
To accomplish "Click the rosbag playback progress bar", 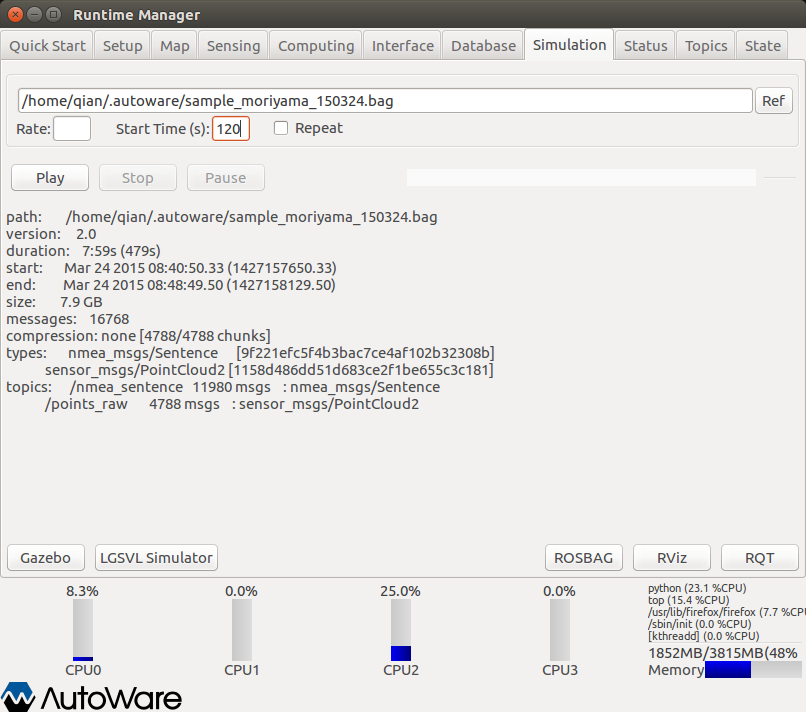I will coord(581,177).
